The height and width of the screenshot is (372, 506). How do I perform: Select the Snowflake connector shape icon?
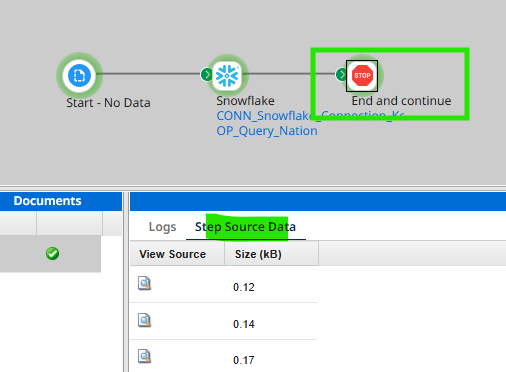click(x=227, y=76)
